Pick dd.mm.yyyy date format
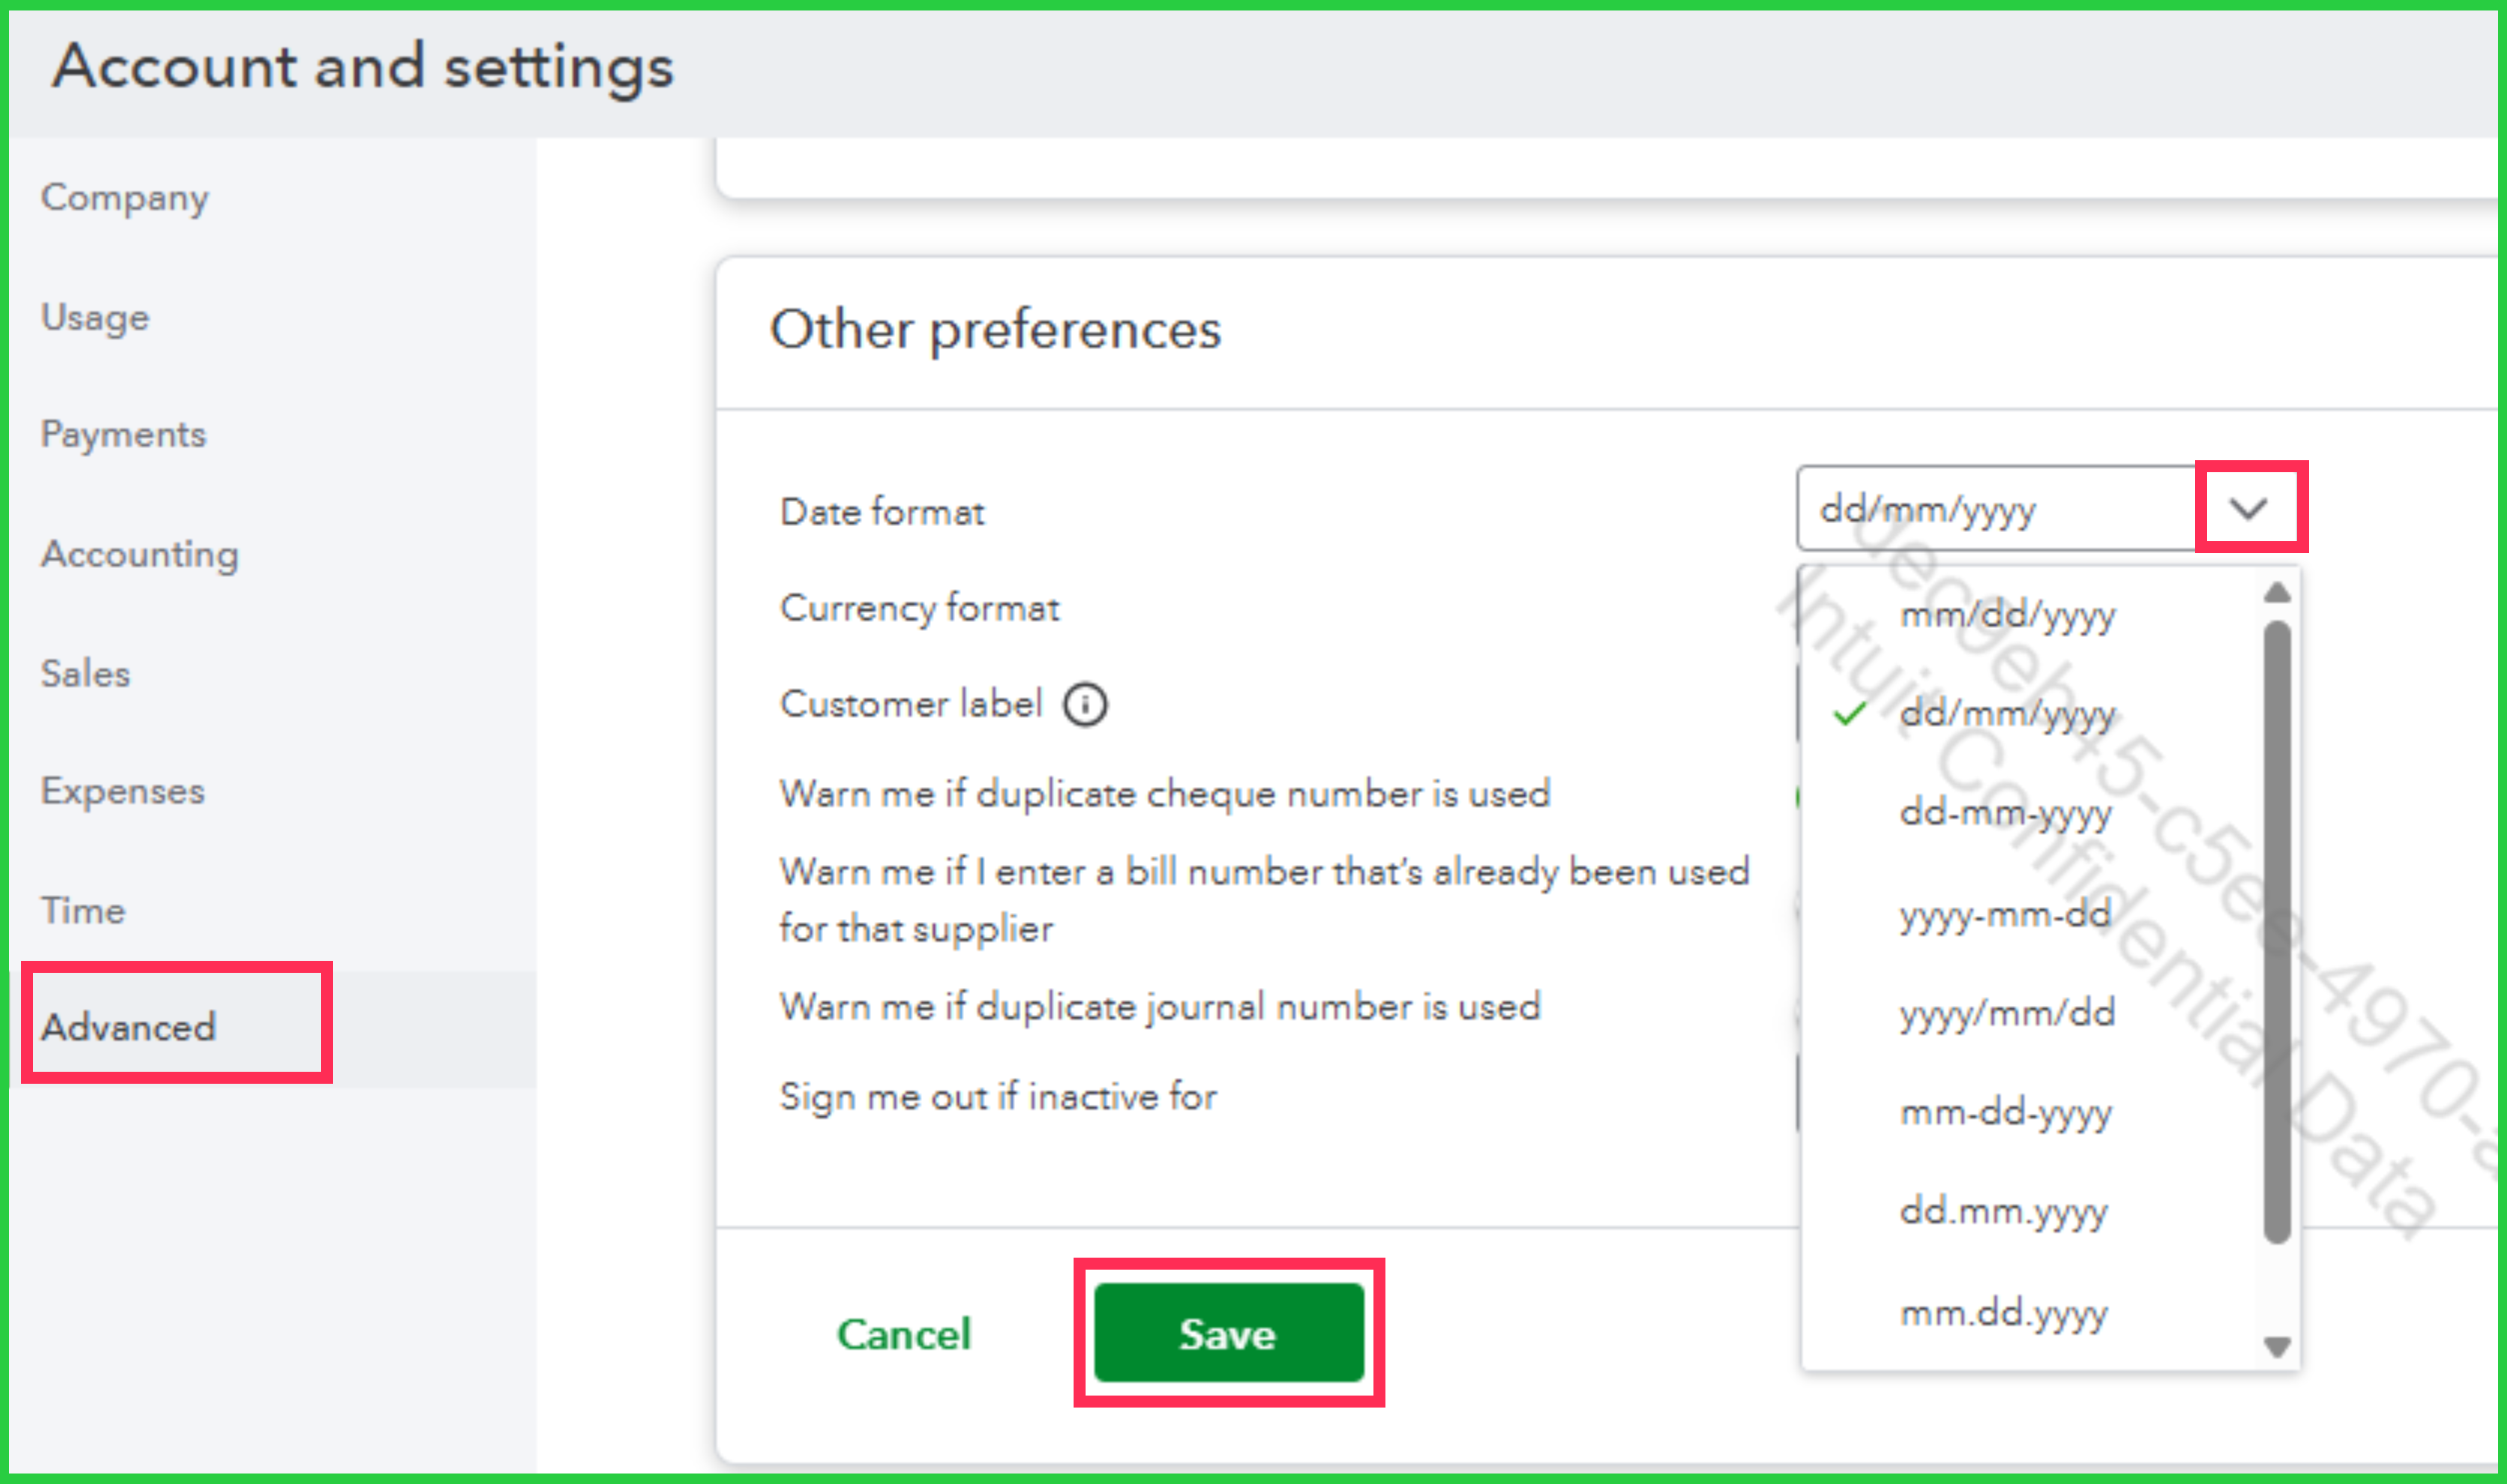 click(2003, 1211)
